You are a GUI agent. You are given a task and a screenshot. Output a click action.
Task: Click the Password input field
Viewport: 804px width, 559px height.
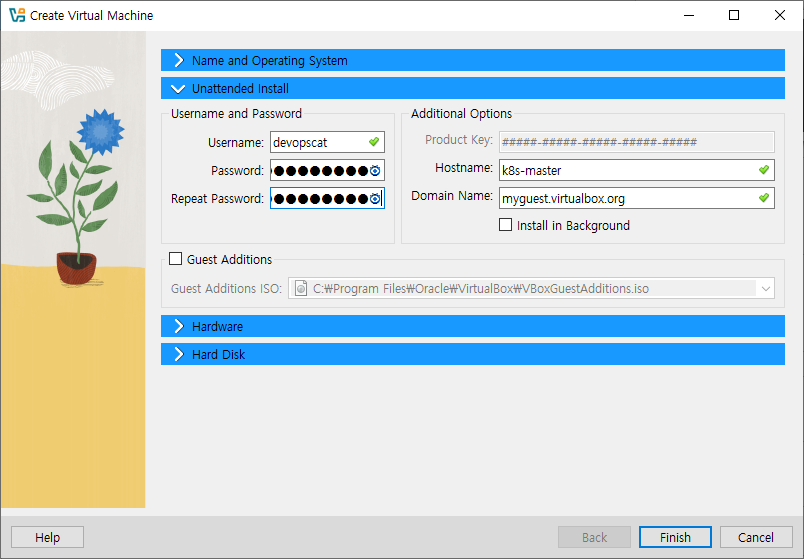point(327,171)
